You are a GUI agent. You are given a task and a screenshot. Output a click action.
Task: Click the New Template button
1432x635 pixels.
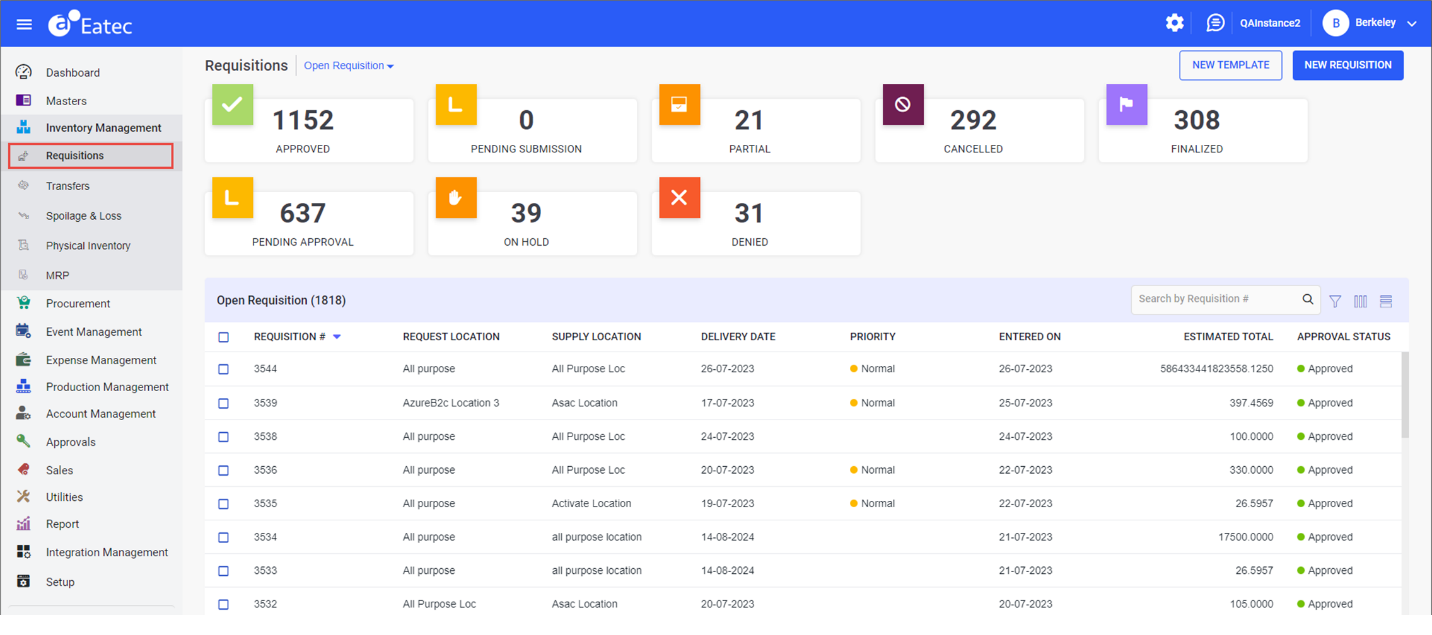[1230, 65]
